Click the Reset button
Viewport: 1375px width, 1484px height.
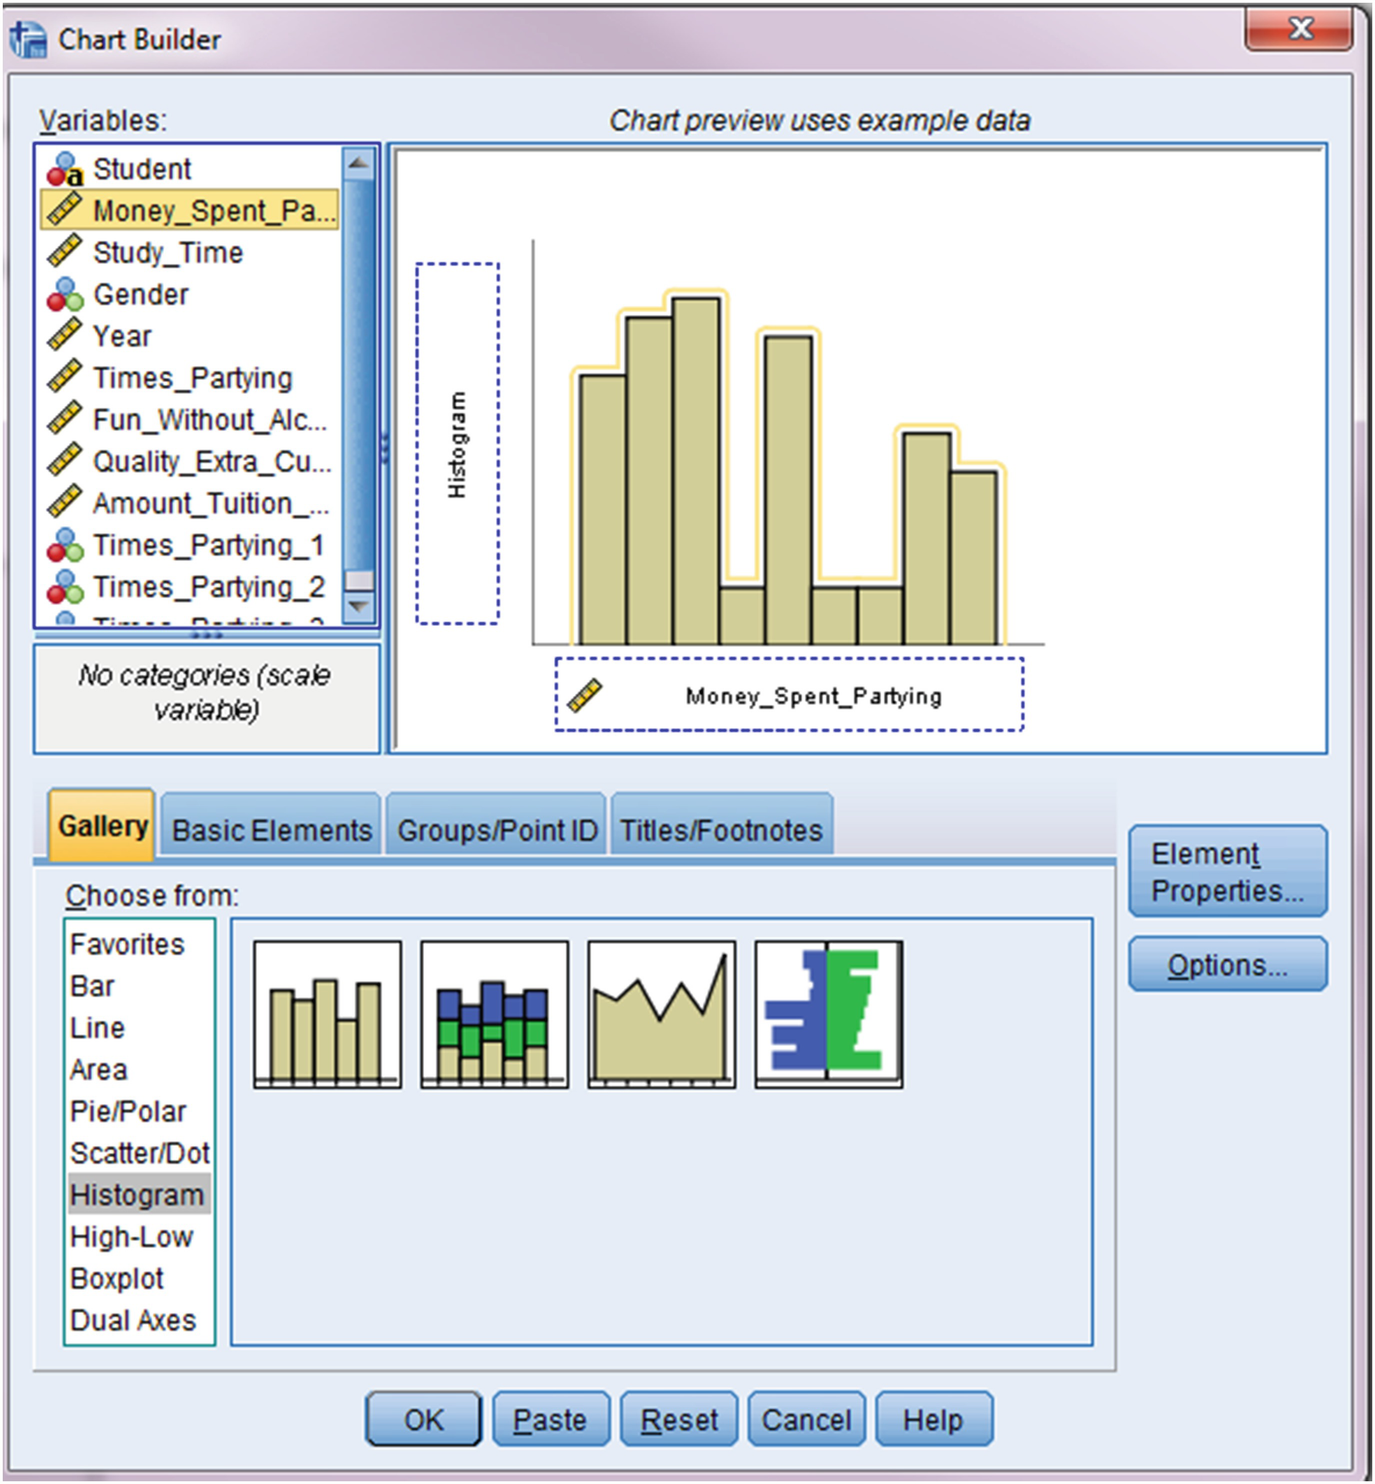tap(679, 1419)
